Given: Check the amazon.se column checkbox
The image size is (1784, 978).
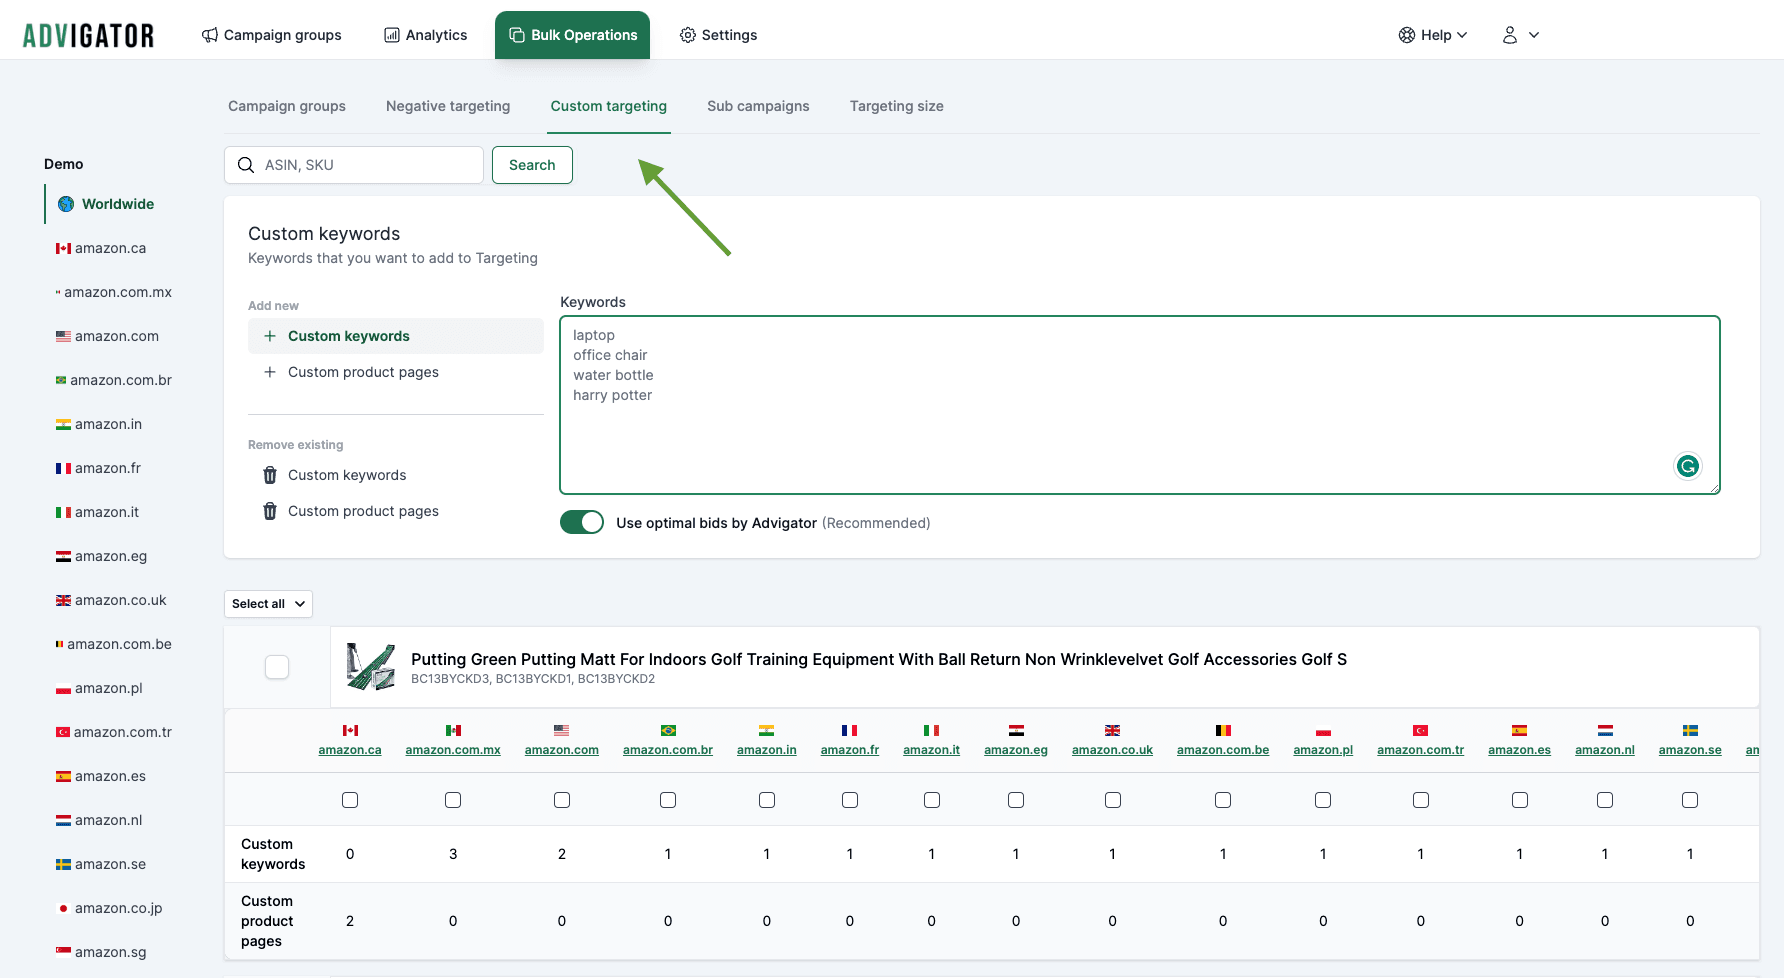Looking at the screenshot, I should tap(1690, 800).
